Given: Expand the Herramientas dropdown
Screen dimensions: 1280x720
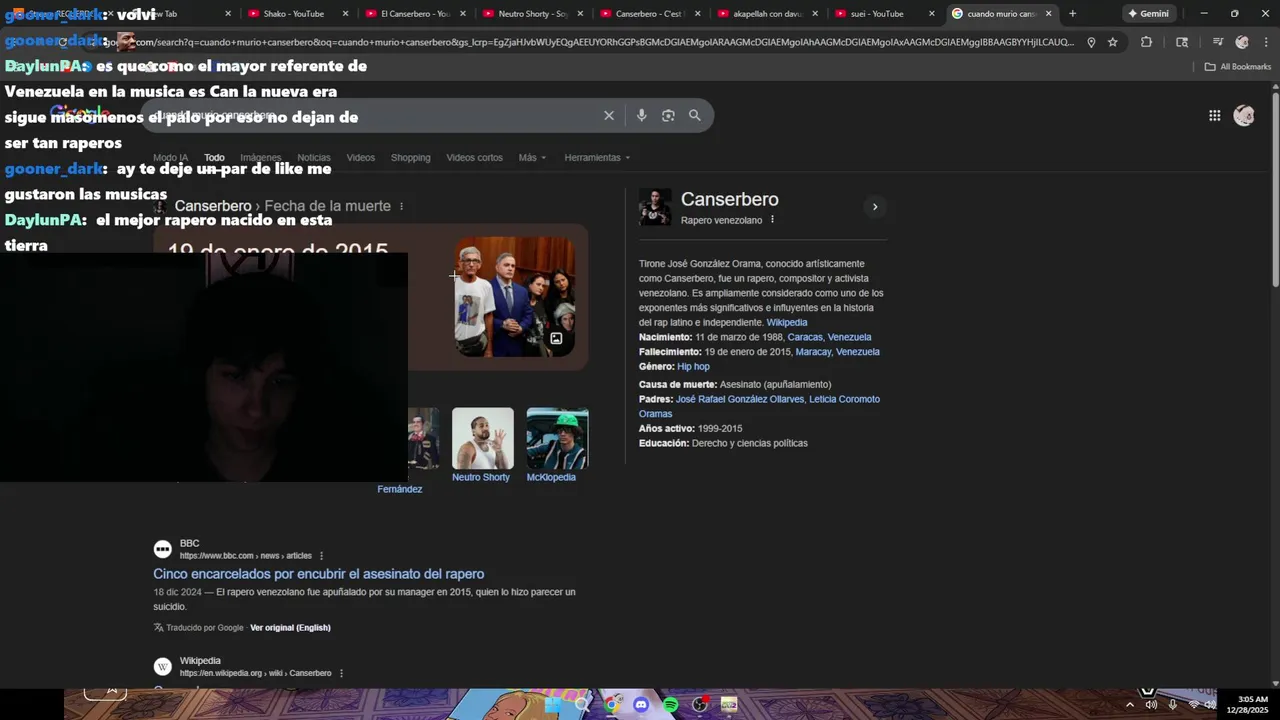Looking at the screenshot, I should click(597, 157).
